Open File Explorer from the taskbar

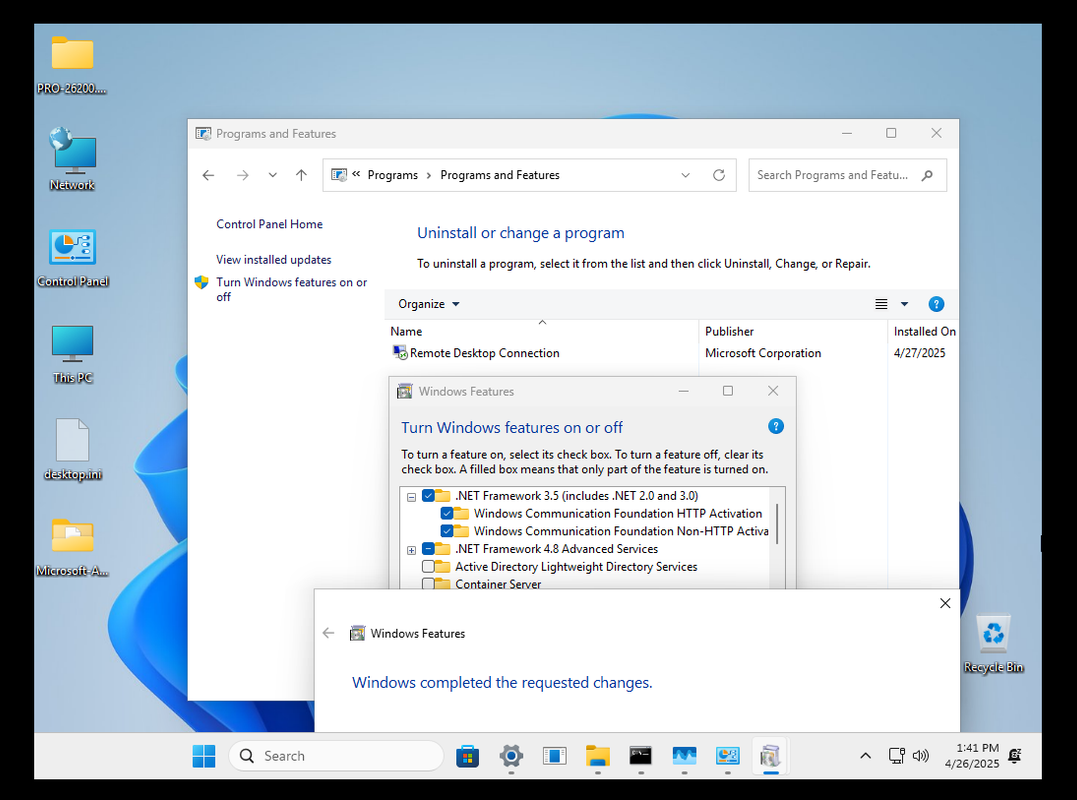pyautogui.click(x=598, y=756)
